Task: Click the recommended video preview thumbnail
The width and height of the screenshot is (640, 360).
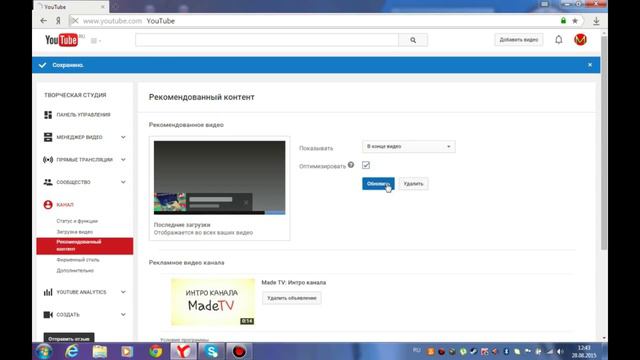Action: (220, 178)
